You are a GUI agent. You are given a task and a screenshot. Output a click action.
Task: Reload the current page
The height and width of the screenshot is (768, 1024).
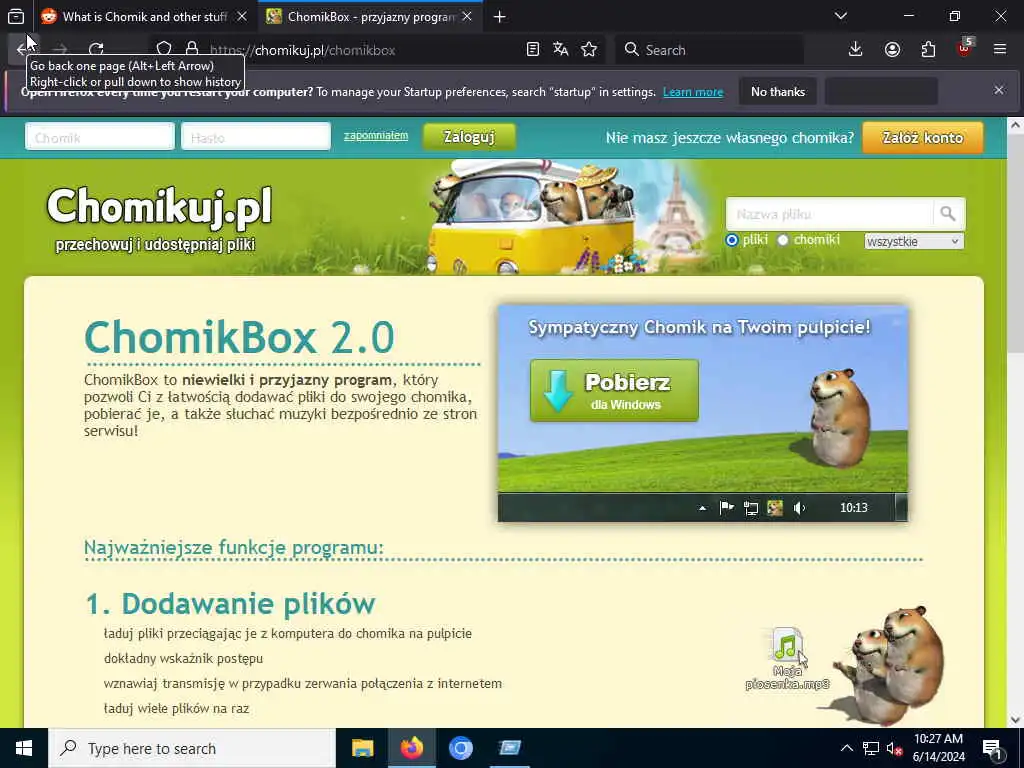click(x=96, y=50)
